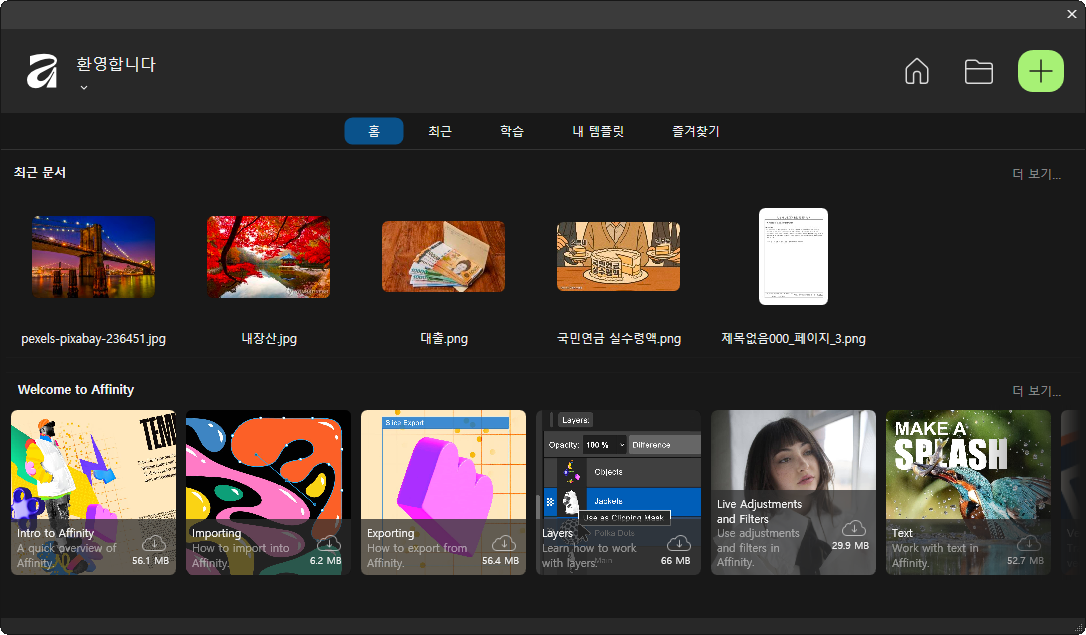Close the welcome window
Screen dimensions: 1086x635
[1071, 14]
